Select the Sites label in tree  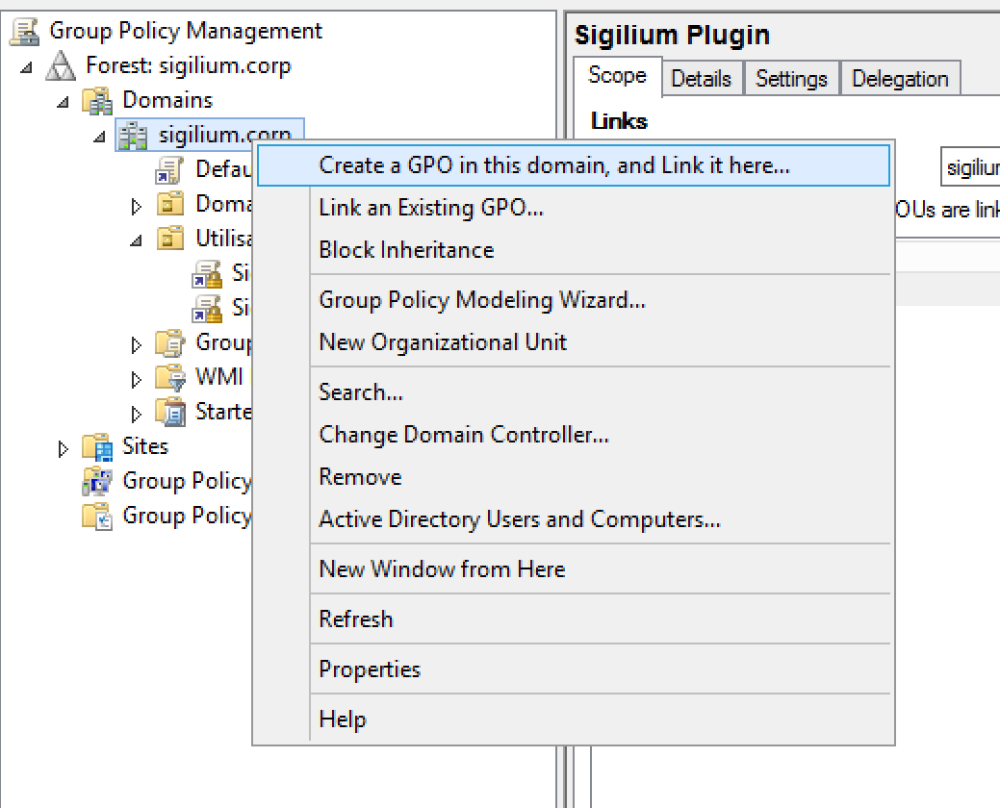(x=145, y=446)
